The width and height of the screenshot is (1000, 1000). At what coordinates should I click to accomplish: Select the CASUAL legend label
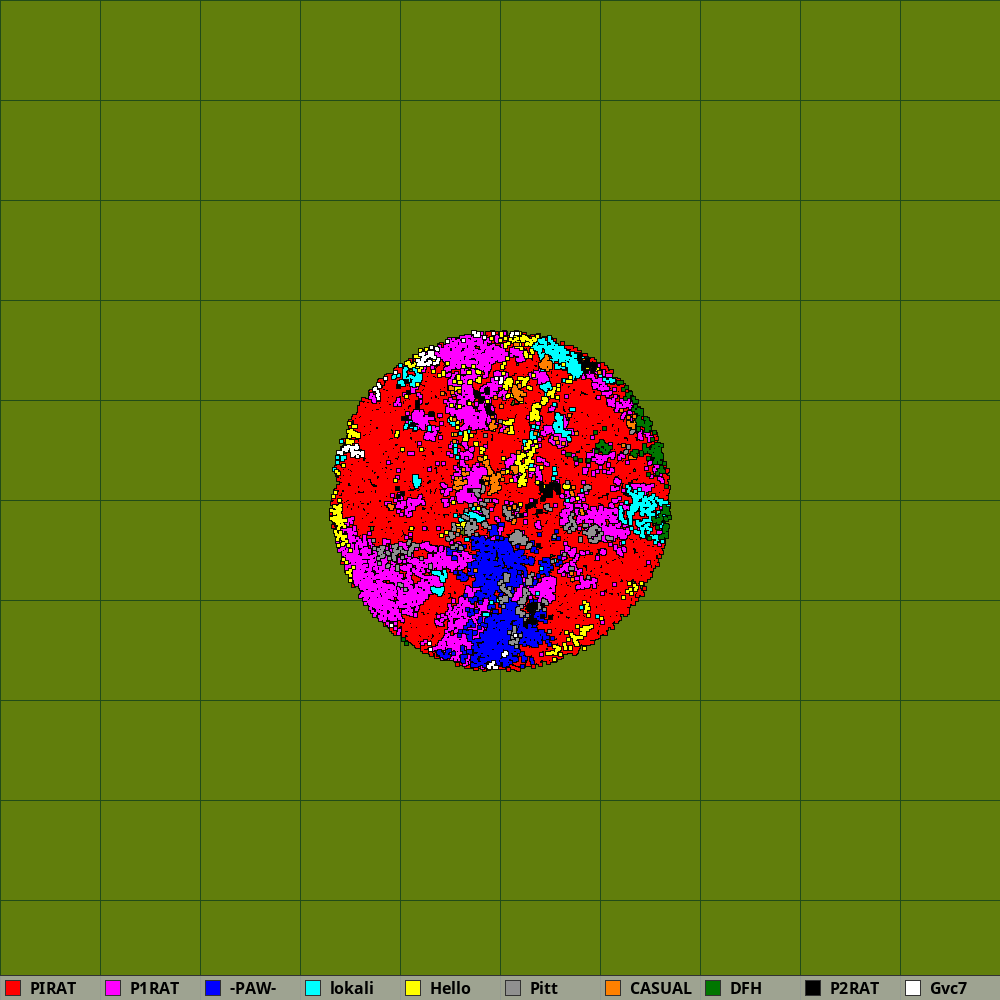[661, 989]
